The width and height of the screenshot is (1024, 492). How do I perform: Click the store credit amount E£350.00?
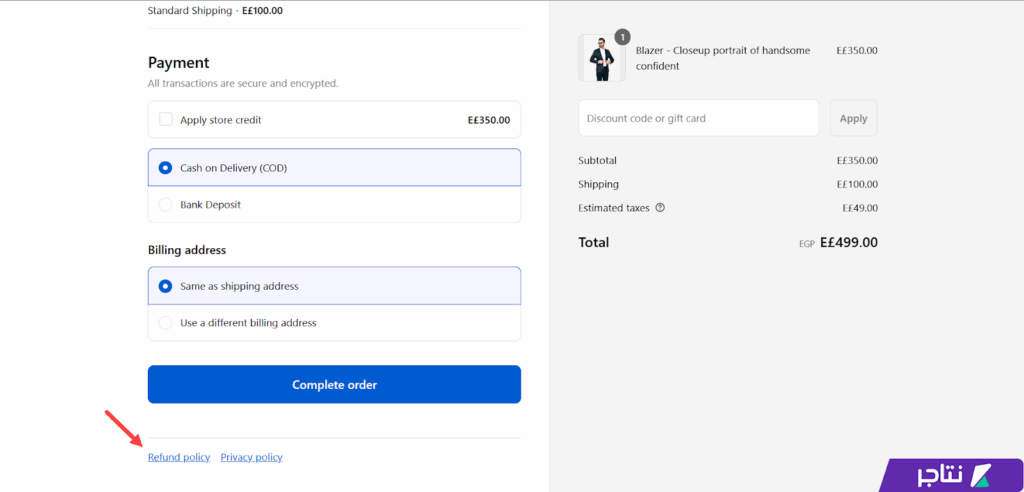(488, 120)
